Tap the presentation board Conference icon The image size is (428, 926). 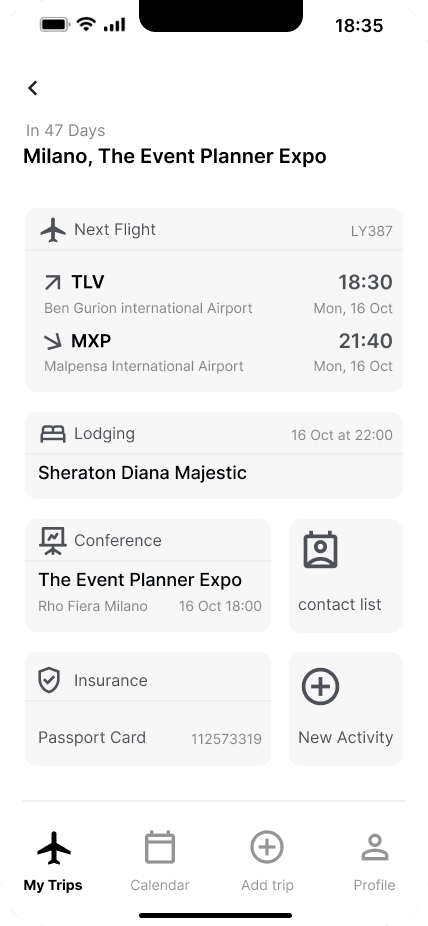53,540
